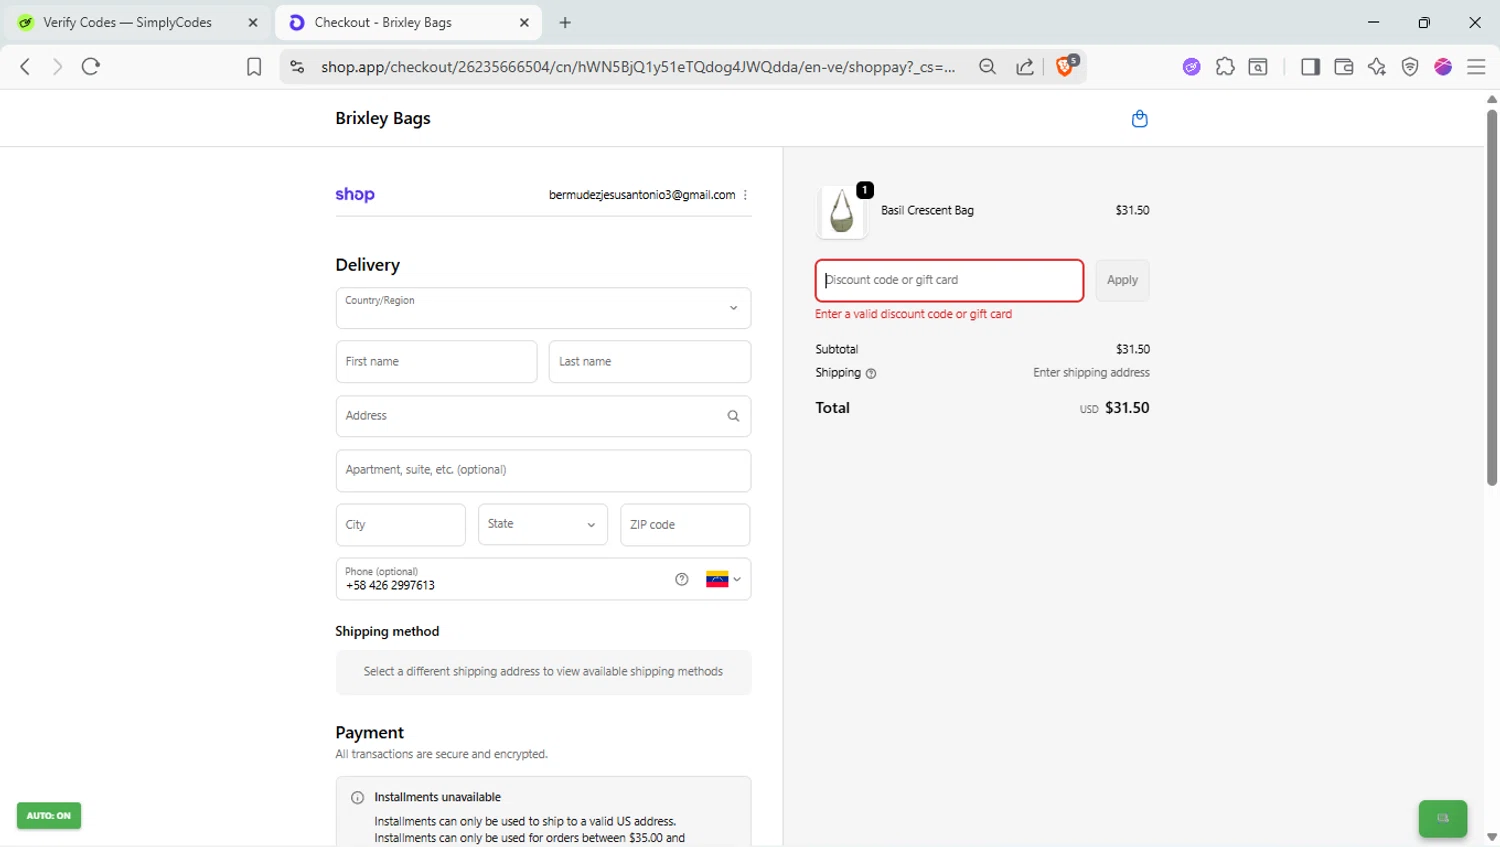Viewport: 1500px width, 847px height.
Task: Open Leo AI sparkle icon
Action: 1377,67
